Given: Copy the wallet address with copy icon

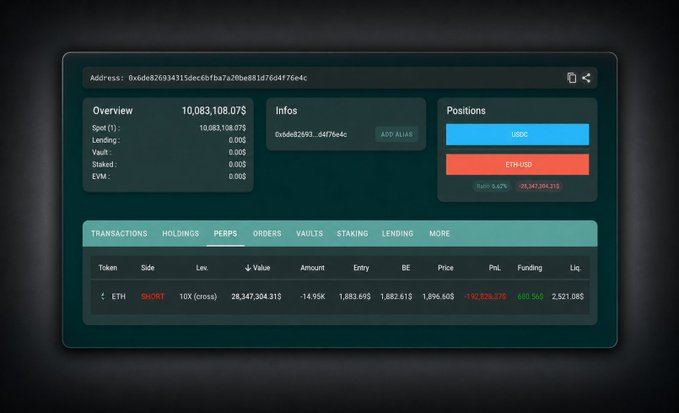Looking at the screenshot, I should [x=571, y=77].
